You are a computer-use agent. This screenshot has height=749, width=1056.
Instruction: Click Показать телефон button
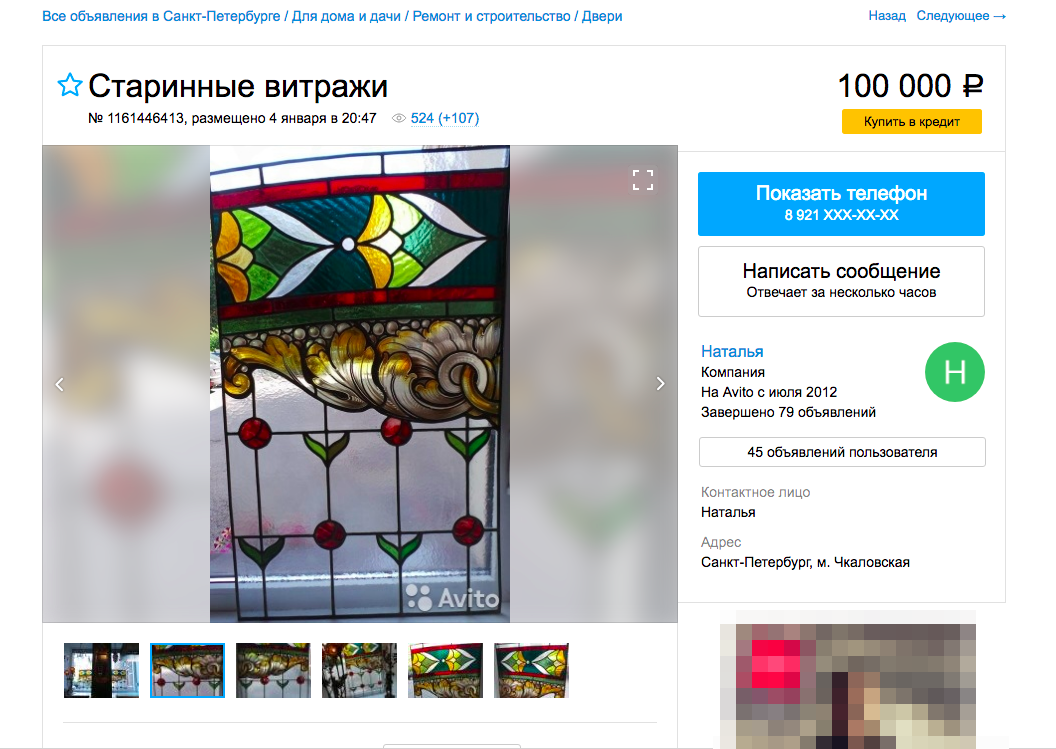[x=841, y=204]
